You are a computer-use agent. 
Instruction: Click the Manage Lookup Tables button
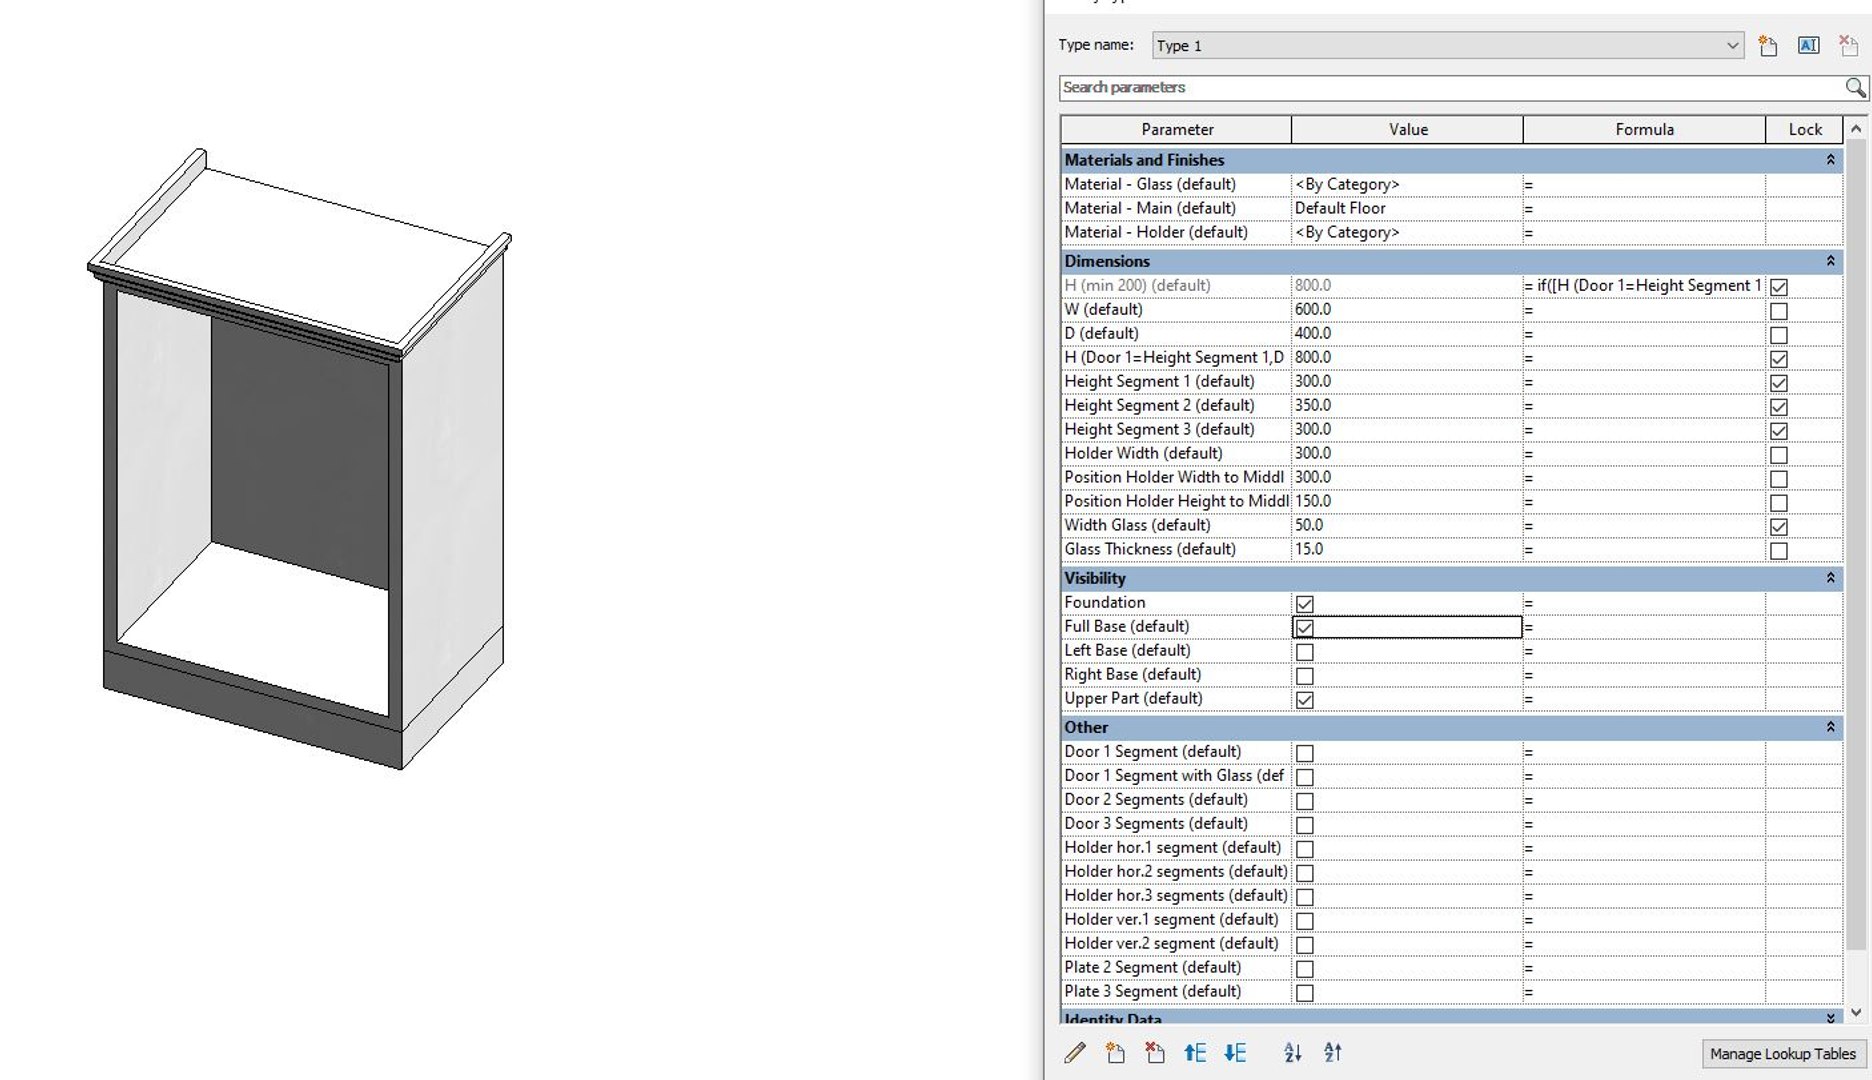[x=1782, y=1053]
